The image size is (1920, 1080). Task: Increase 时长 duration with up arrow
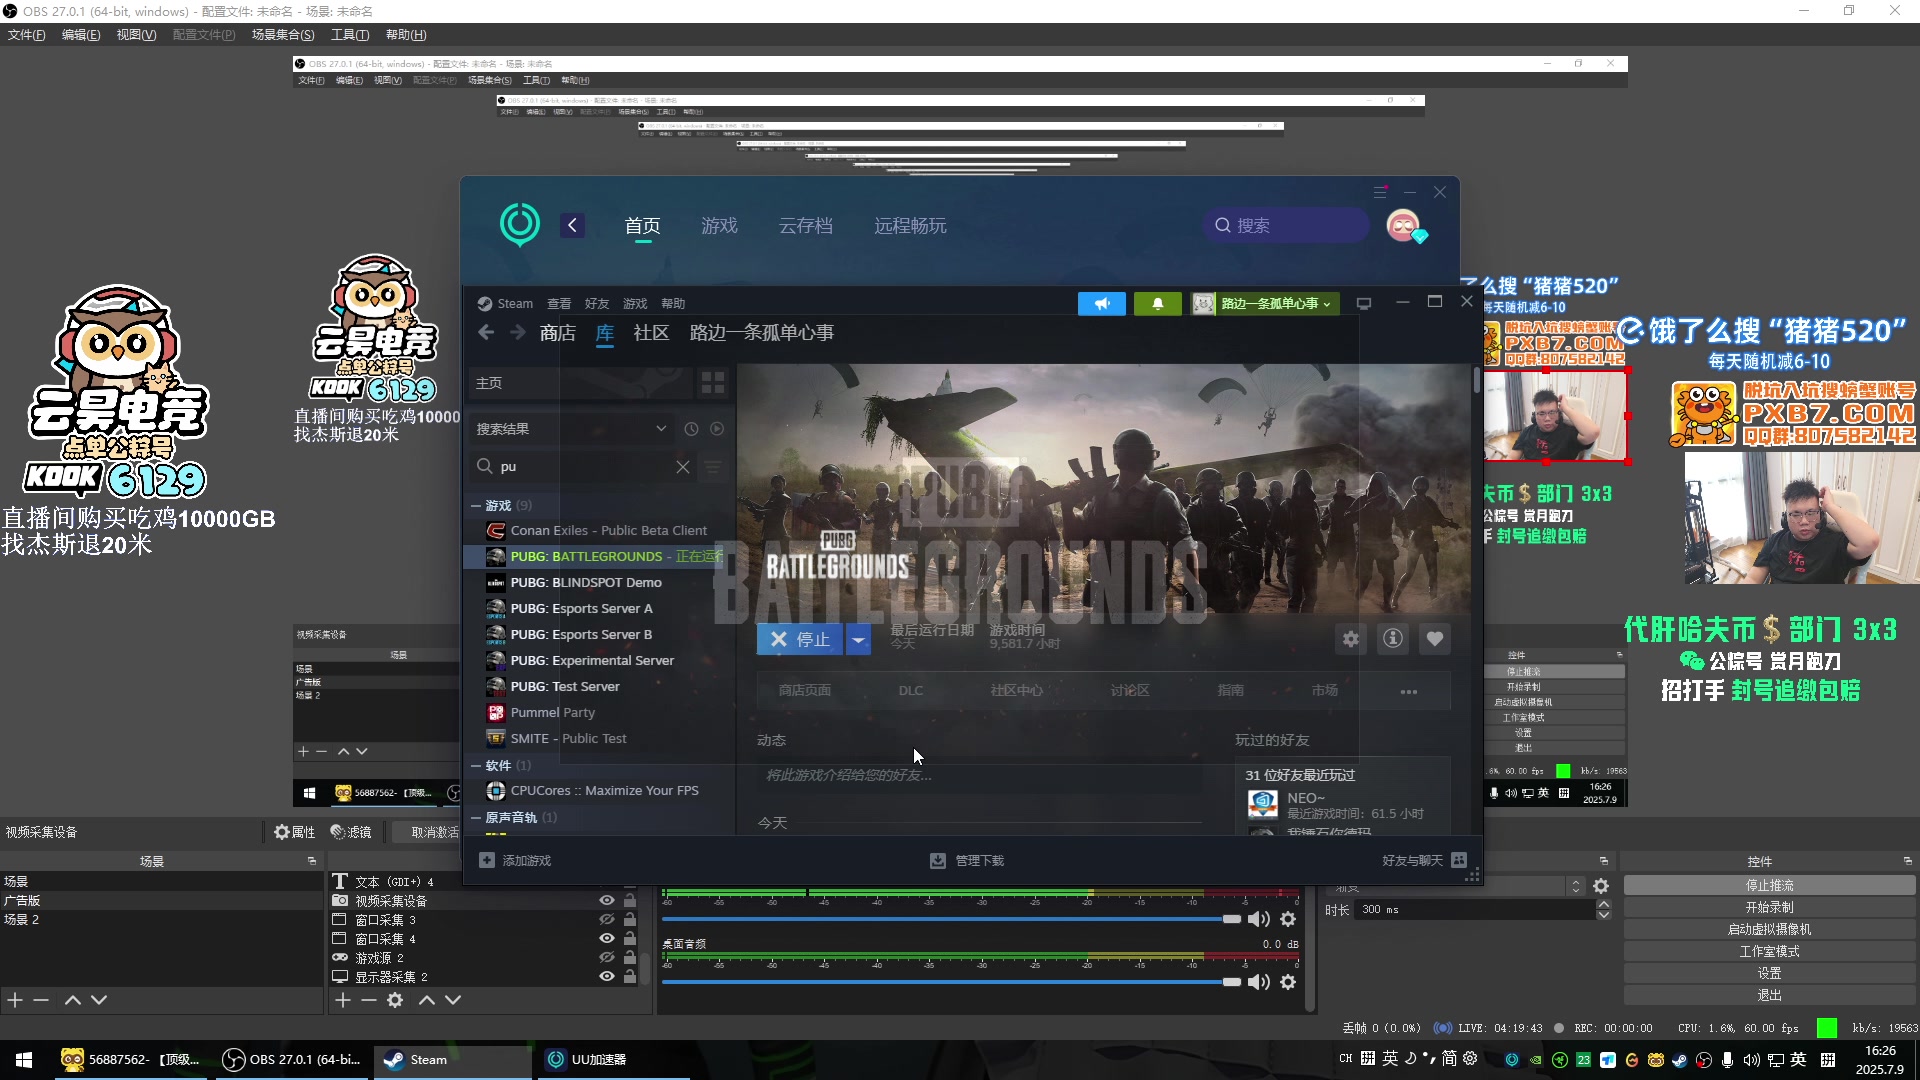coord(1604,905)
